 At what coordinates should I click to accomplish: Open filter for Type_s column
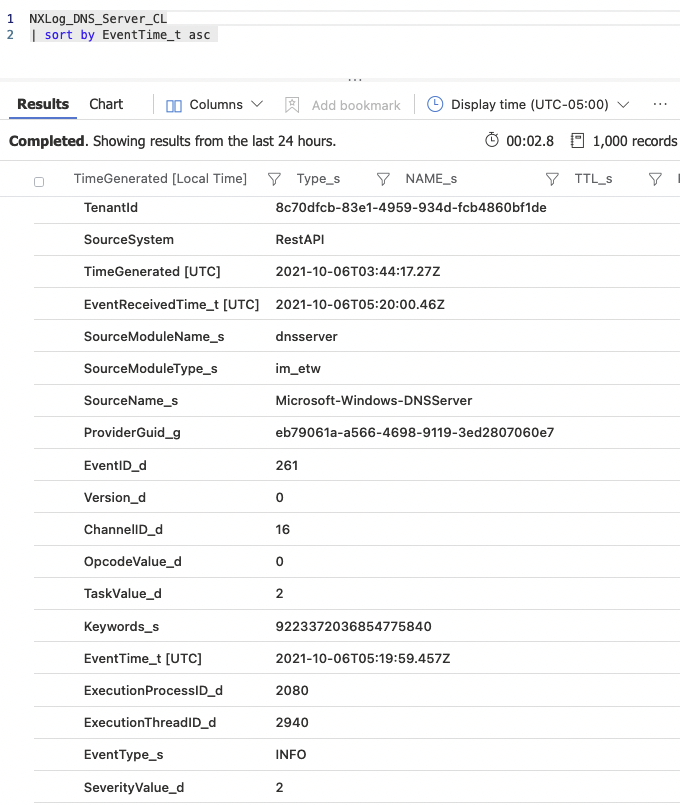tap(382, 179)
